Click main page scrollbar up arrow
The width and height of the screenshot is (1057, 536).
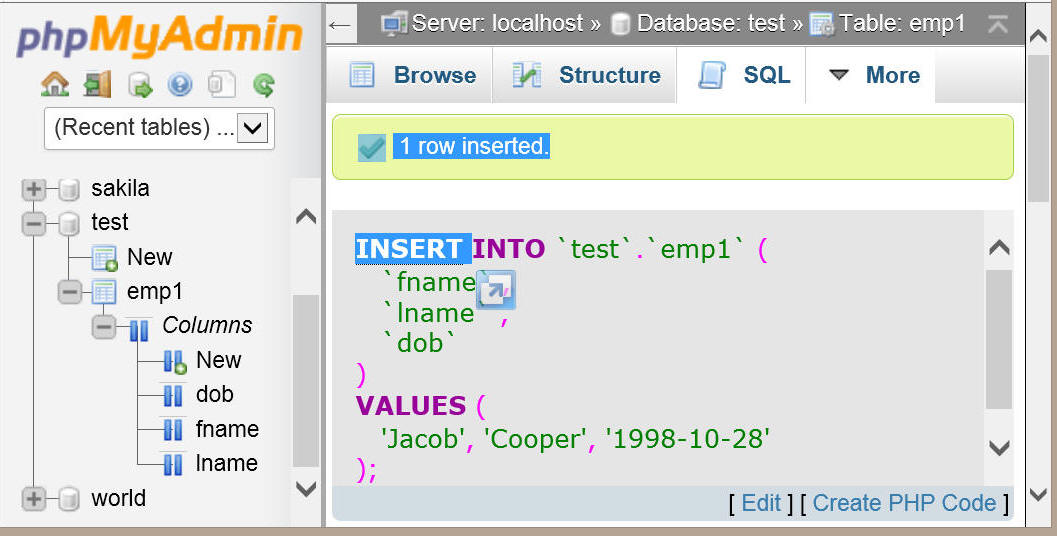point(1038,37)
